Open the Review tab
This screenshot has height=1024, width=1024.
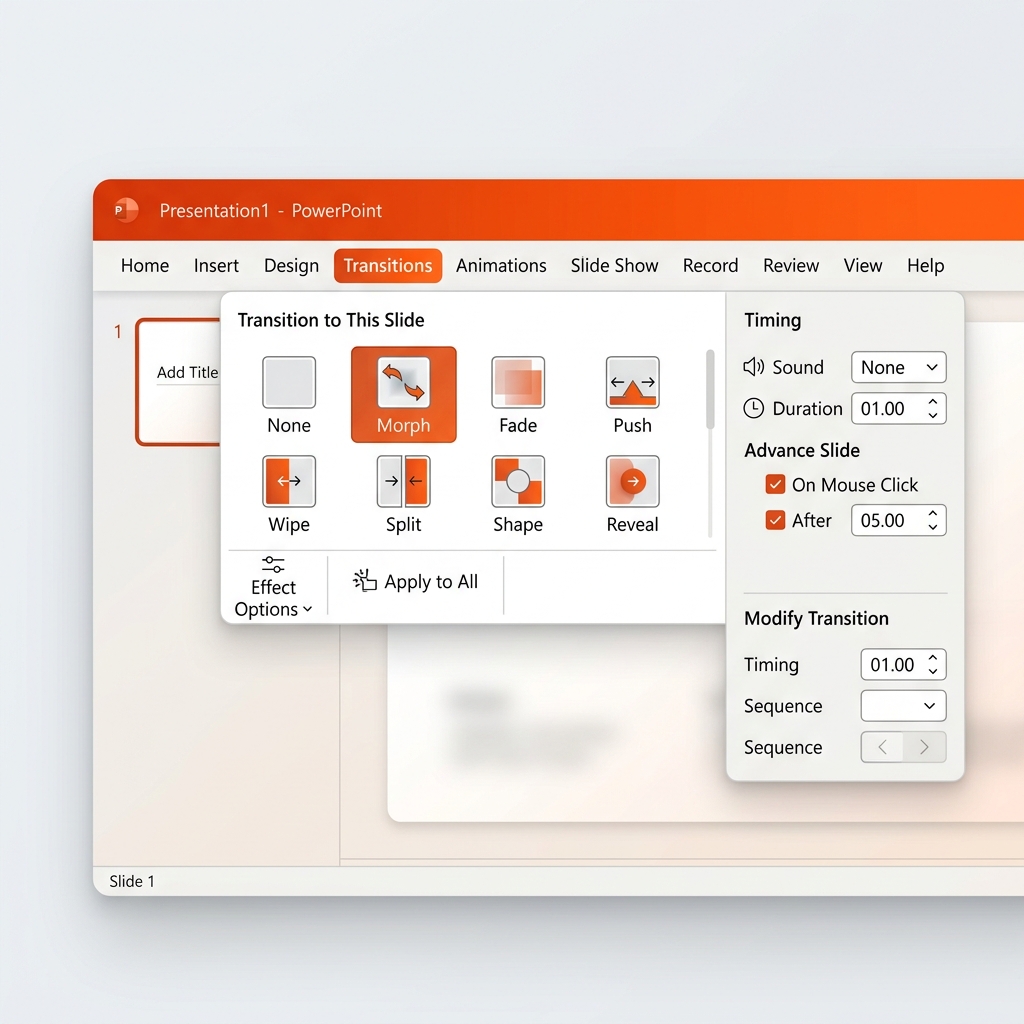click(791, 266)
